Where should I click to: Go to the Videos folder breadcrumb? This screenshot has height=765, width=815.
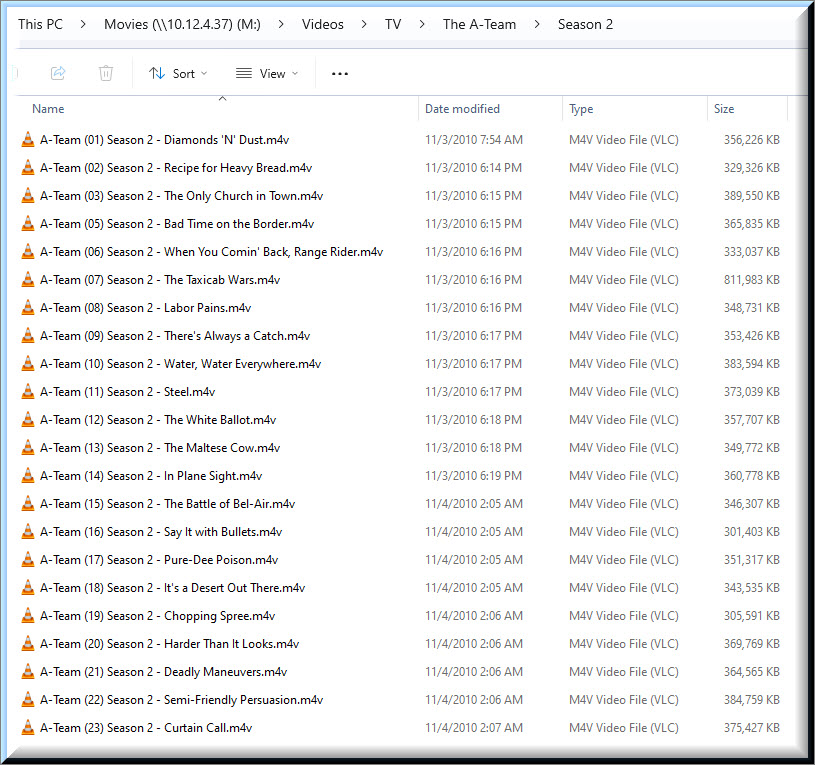tap(323, 24)
